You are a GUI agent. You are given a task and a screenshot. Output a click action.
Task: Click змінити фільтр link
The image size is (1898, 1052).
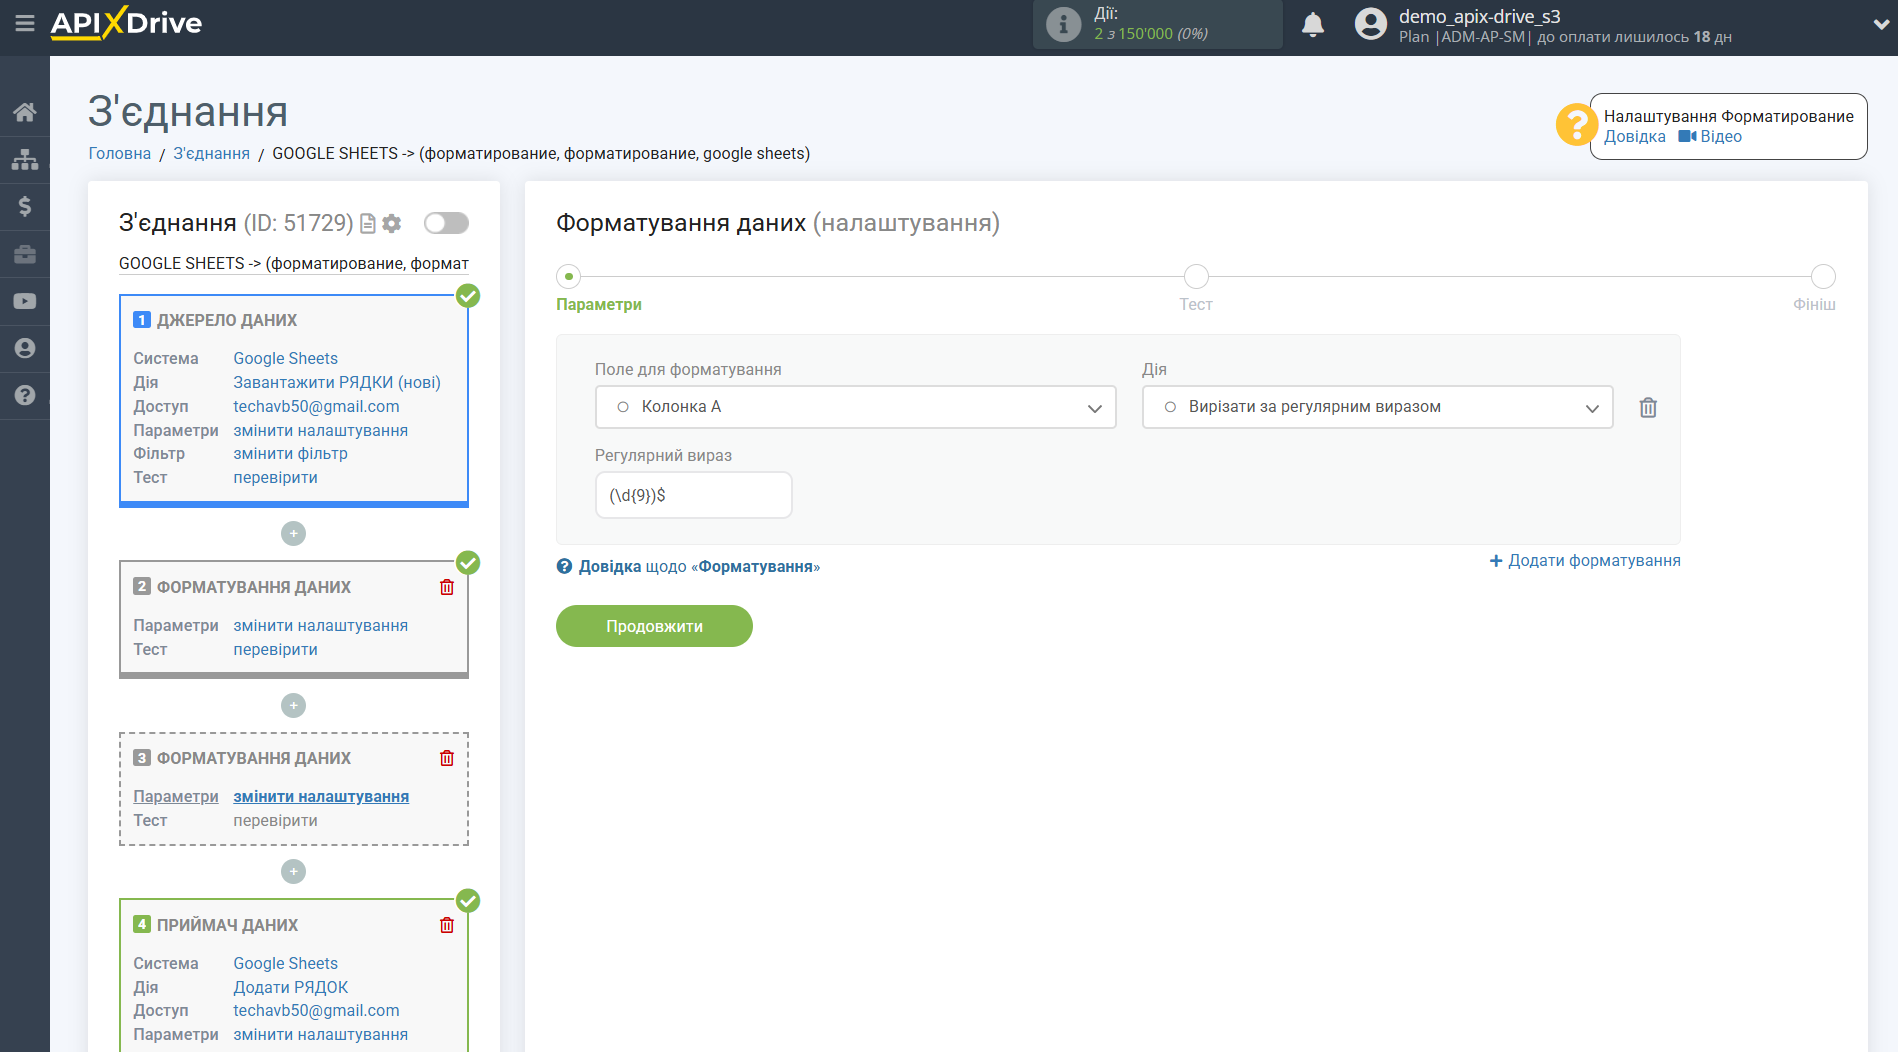pos(291,453)
